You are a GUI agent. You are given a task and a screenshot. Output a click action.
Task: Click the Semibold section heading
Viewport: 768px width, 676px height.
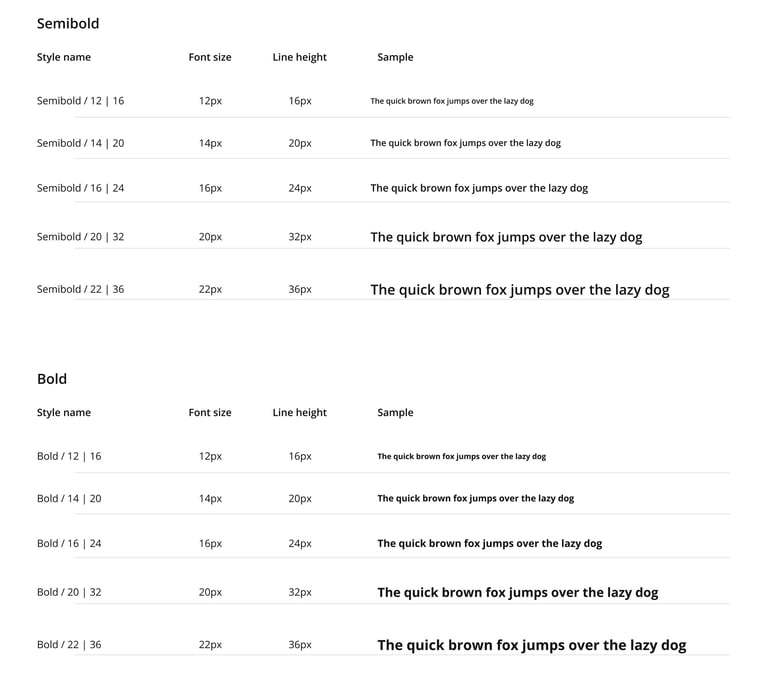(x=68, y=23)
